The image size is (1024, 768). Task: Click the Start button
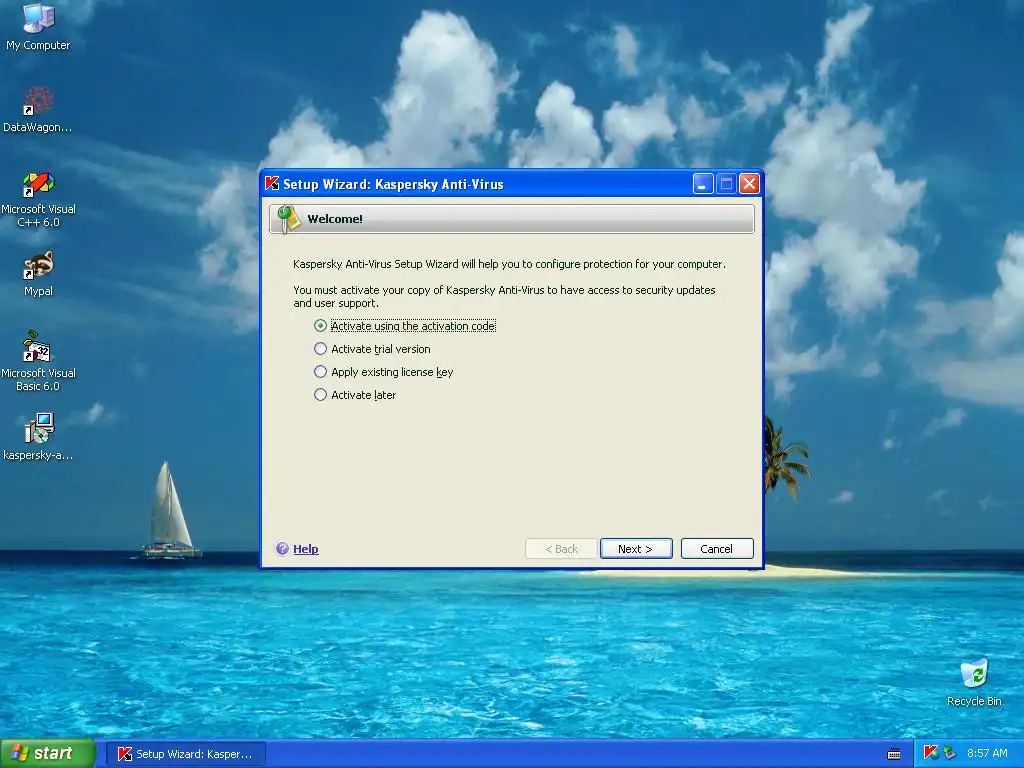click(x=47, y=754)
